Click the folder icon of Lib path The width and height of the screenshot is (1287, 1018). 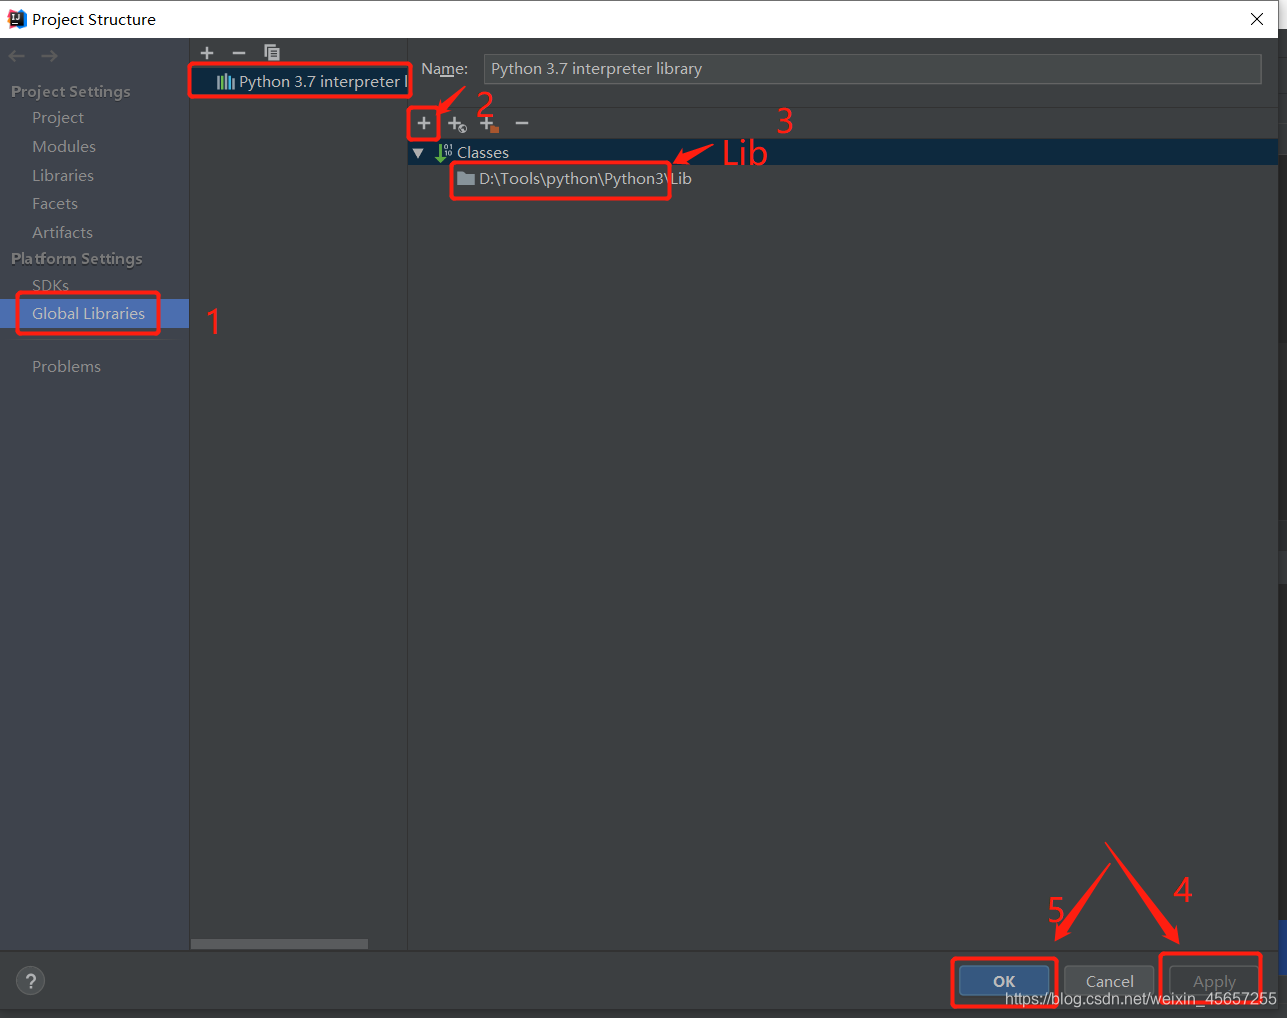(x=466, y=179)
